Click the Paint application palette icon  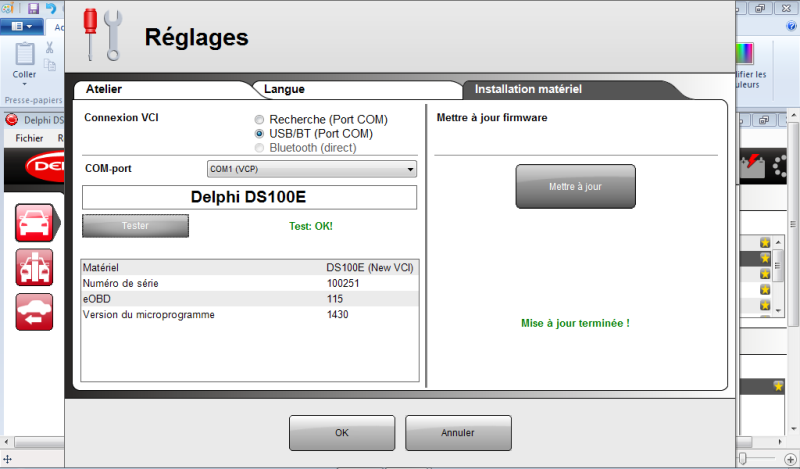coord(7,8)
